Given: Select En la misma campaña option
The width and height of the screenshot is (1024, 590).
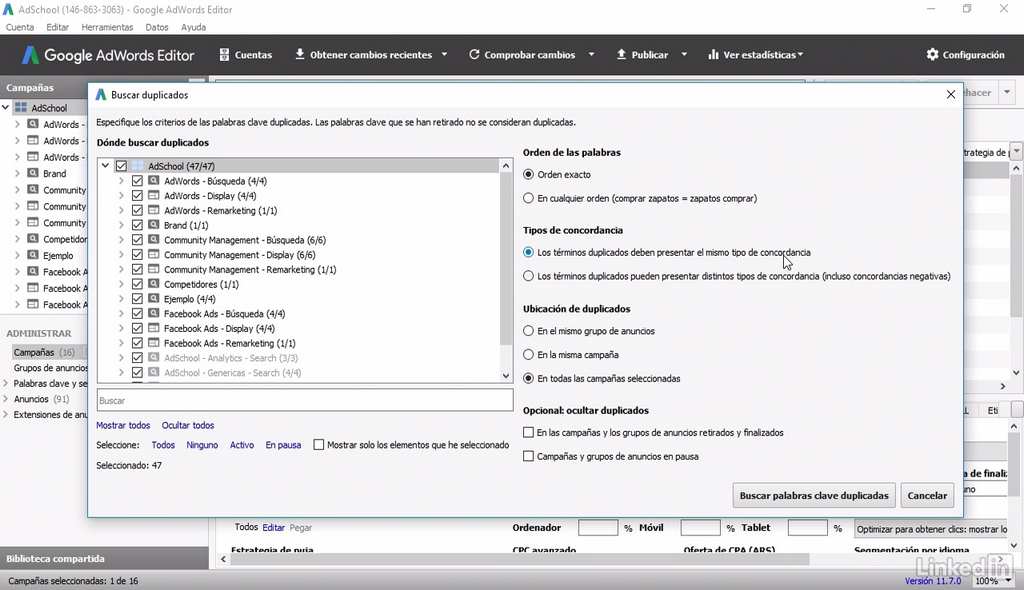Looking at the screenshot, I should [528, 354].
